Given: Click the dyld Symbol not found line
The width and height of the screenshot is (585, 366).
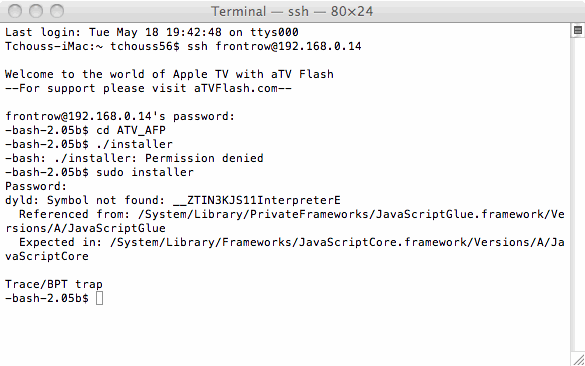Looking at the screenshot, I should click(173, 200).
